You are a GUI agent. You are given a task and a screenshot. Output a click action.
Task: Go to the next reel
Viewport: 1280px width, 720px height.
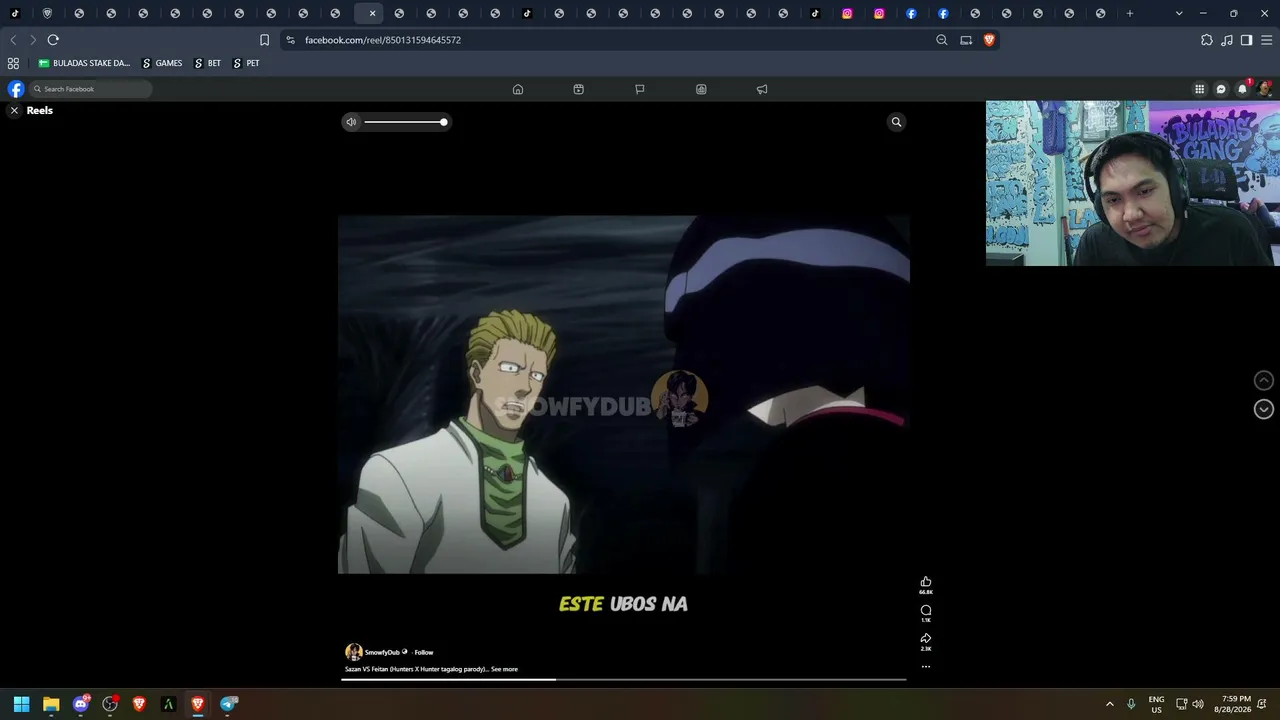pos(1264,409)
